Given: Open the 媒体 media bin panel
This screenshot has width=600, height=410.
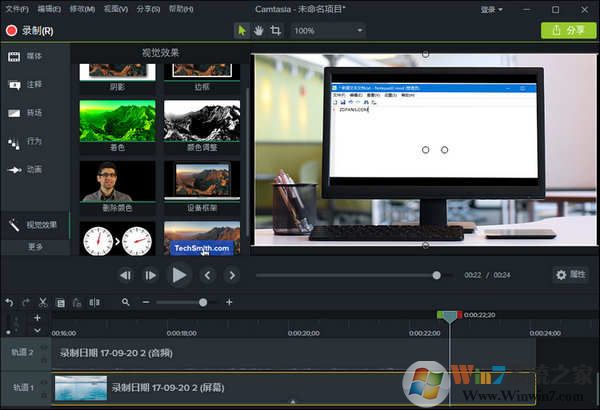Looking at the screenshot, I should [x=25, y=56].
